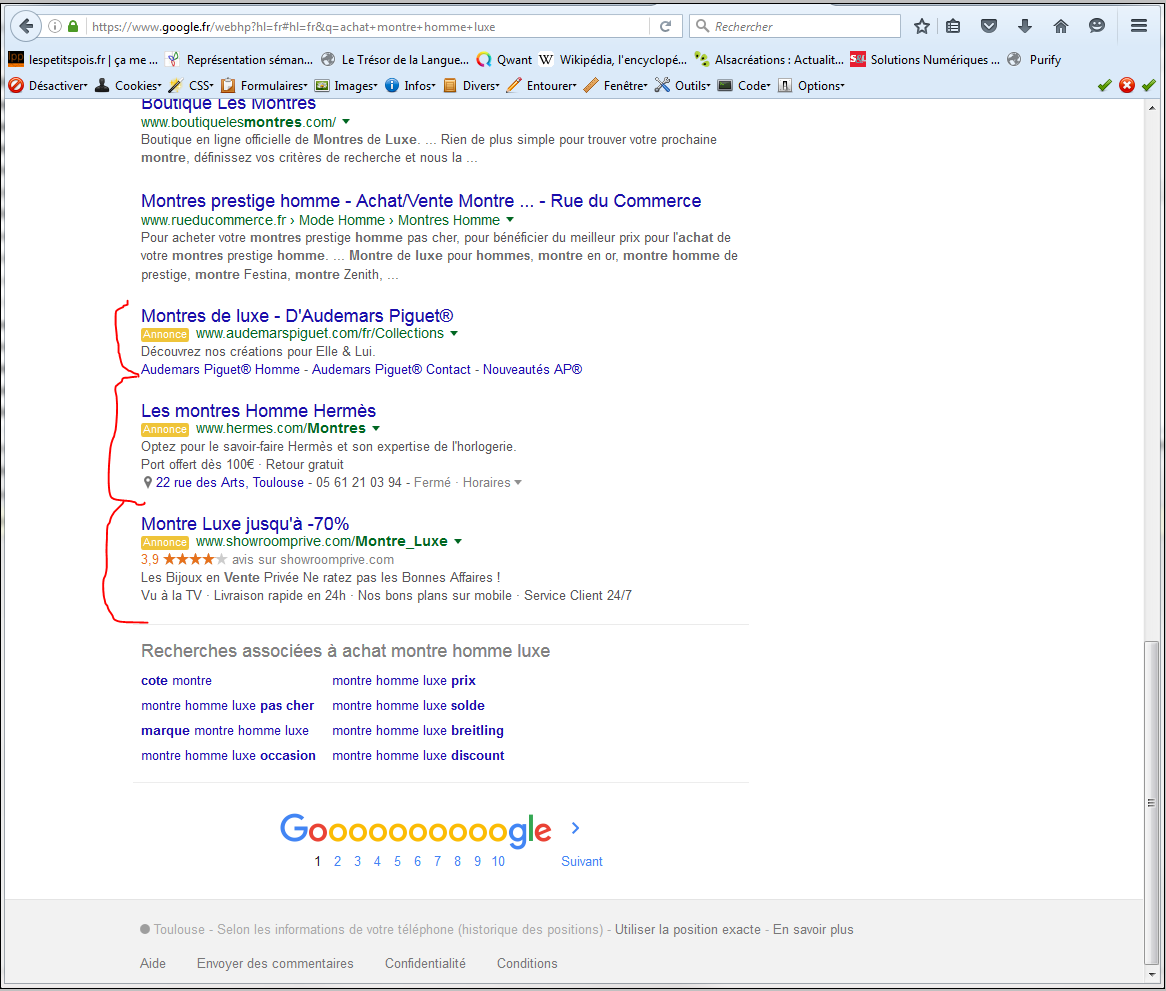
Task: Expand hermes.com ad options arrow
Action: tap(376, 429)
